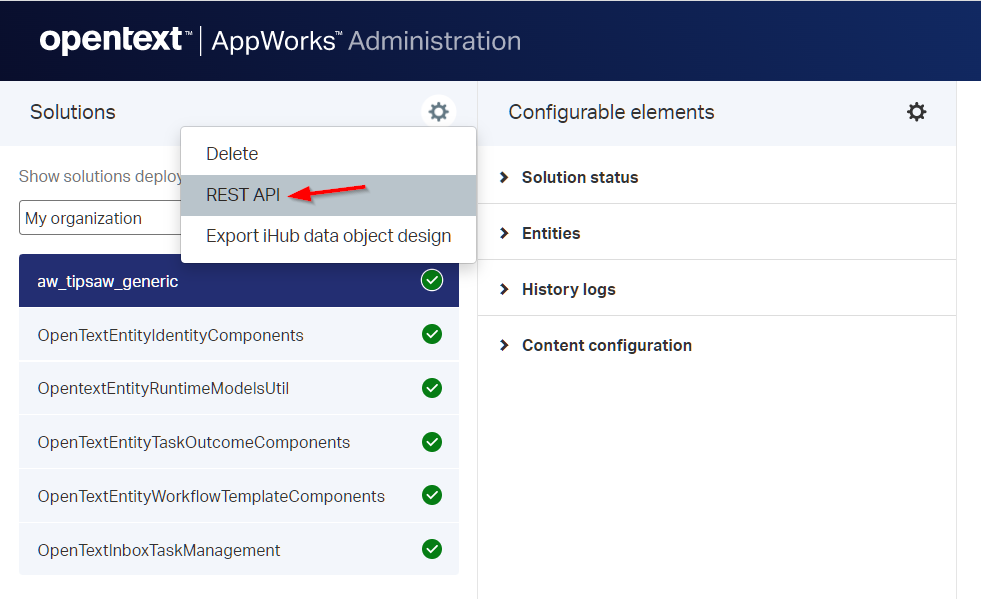Click the Show solutions deployed label
The width and height of the screenshot is (981, 599).
coord(100,177)
